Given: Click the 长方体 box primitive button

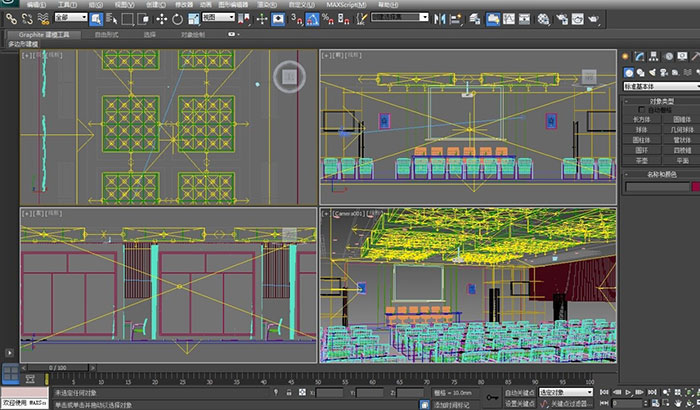Looking at the screenshot, I should 641,119.
